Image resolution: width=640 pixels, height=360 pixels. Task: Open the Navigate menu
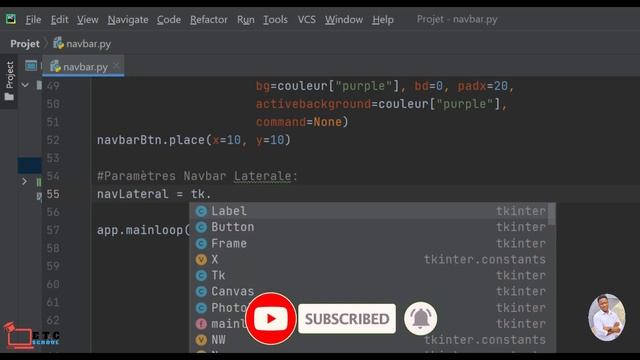128,20
